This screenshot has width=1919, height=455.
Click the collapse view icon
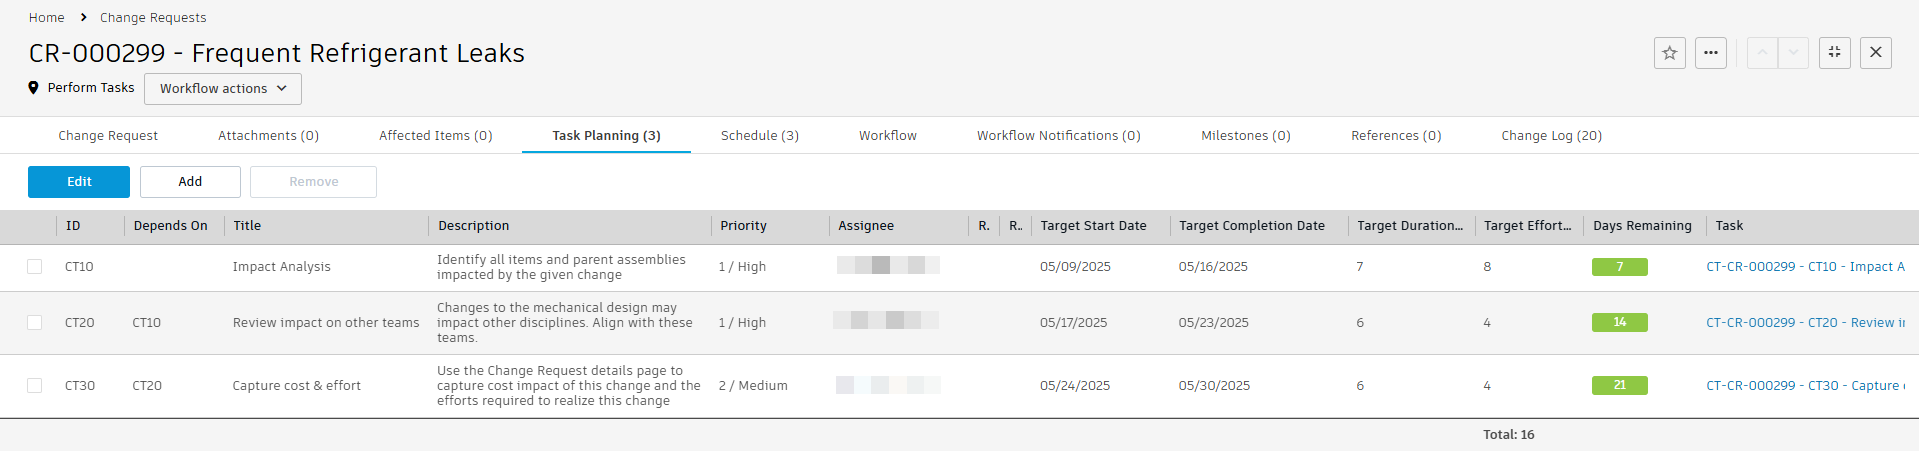coord(1834,53)
